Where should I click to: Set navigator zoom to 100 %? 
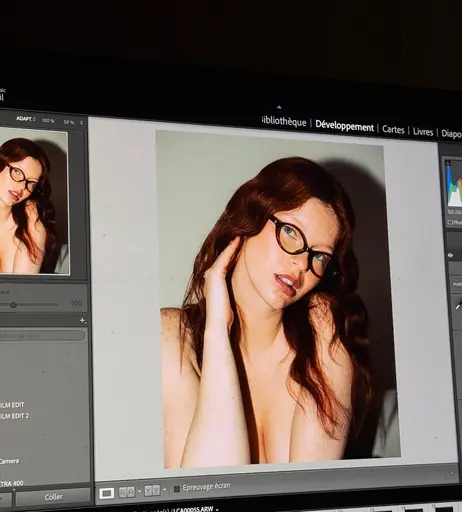tap(48, 121)
